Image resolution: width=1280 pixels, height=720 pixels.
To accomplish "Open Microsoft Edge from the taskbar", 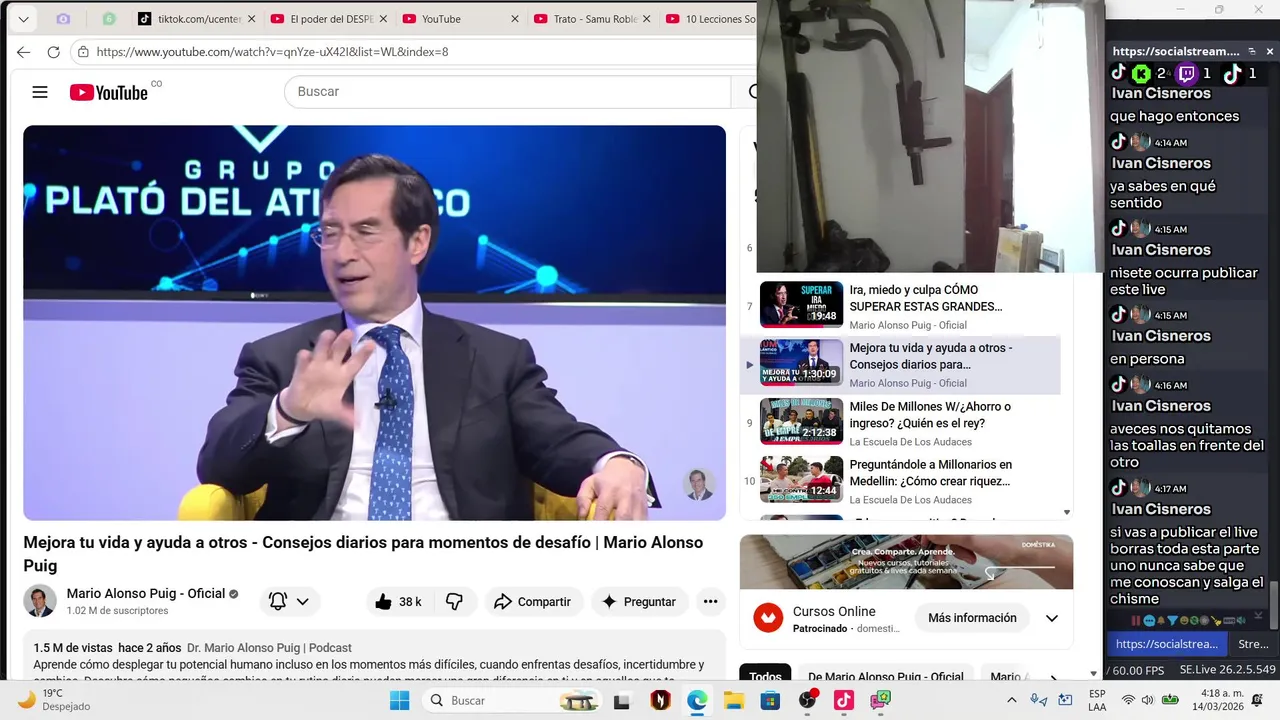I will 697,700.
